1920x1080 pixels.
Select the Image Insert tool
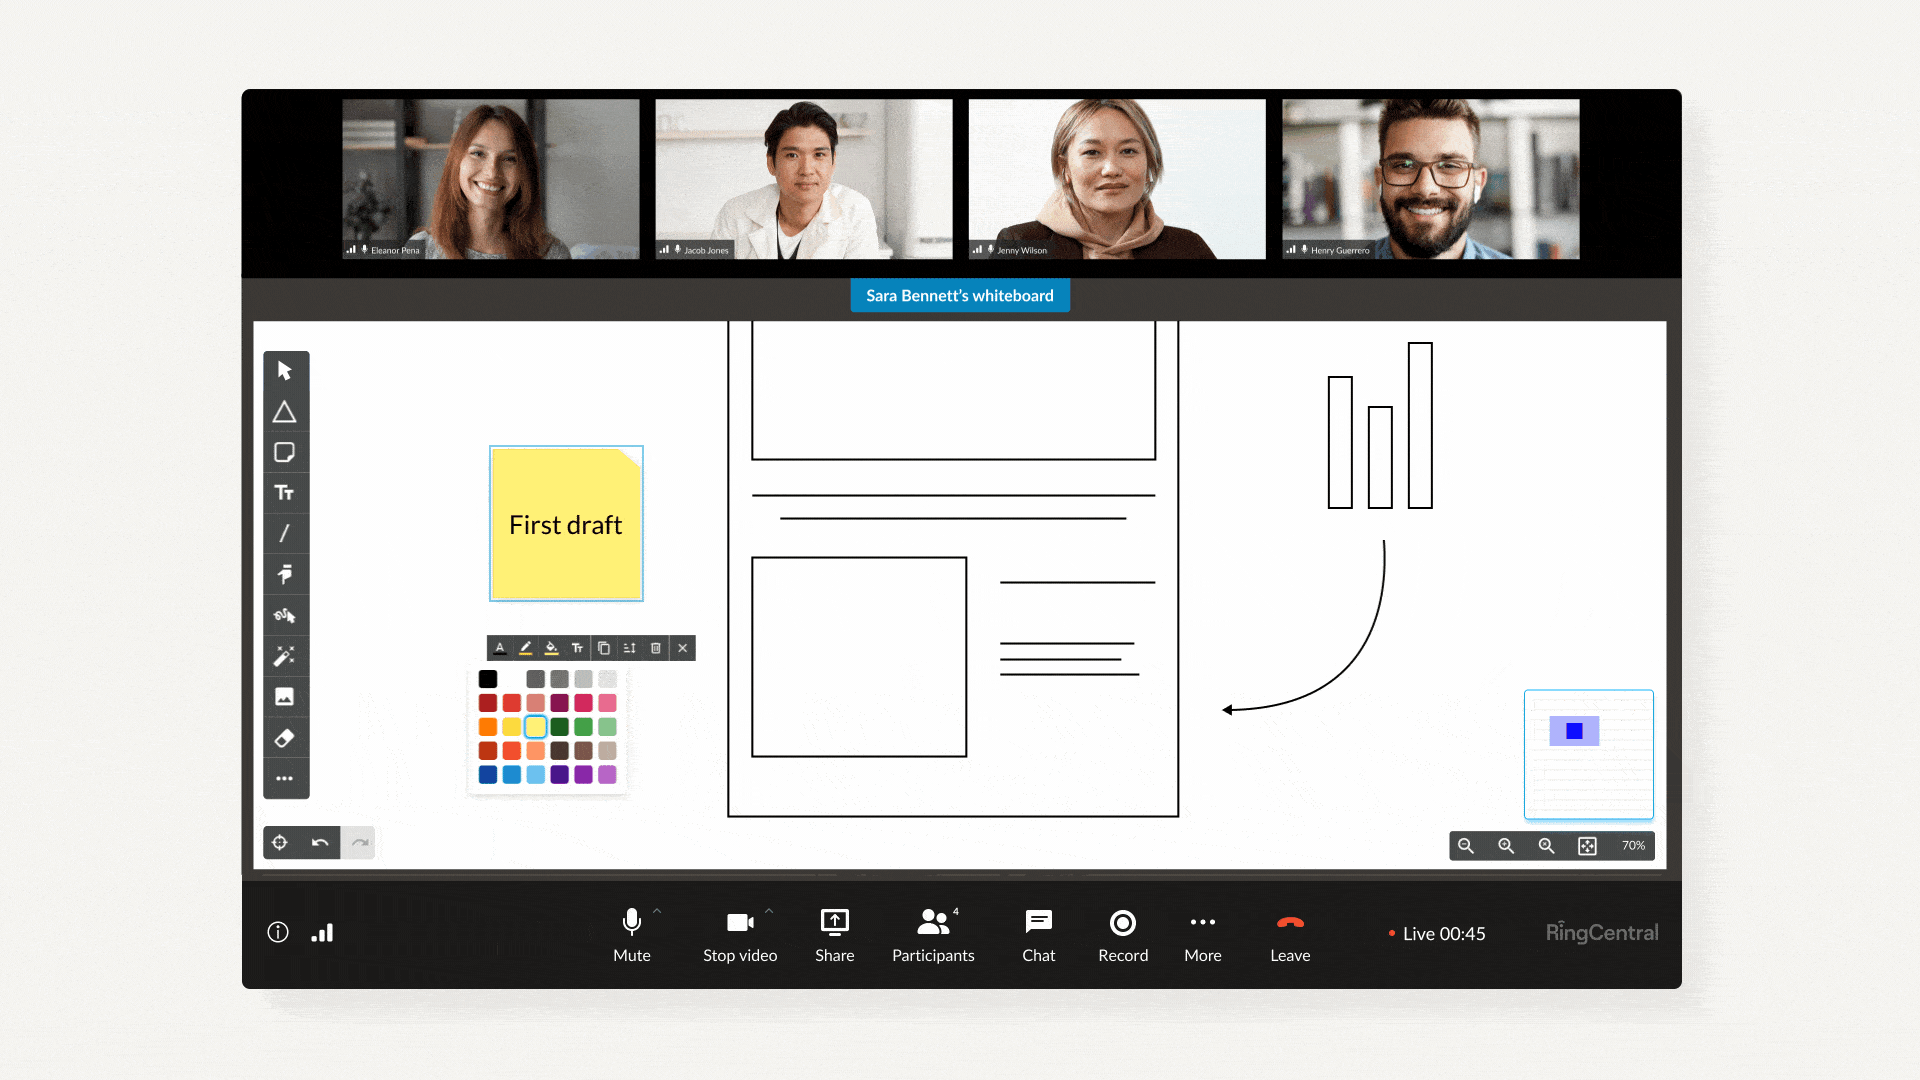click(284, 698)
